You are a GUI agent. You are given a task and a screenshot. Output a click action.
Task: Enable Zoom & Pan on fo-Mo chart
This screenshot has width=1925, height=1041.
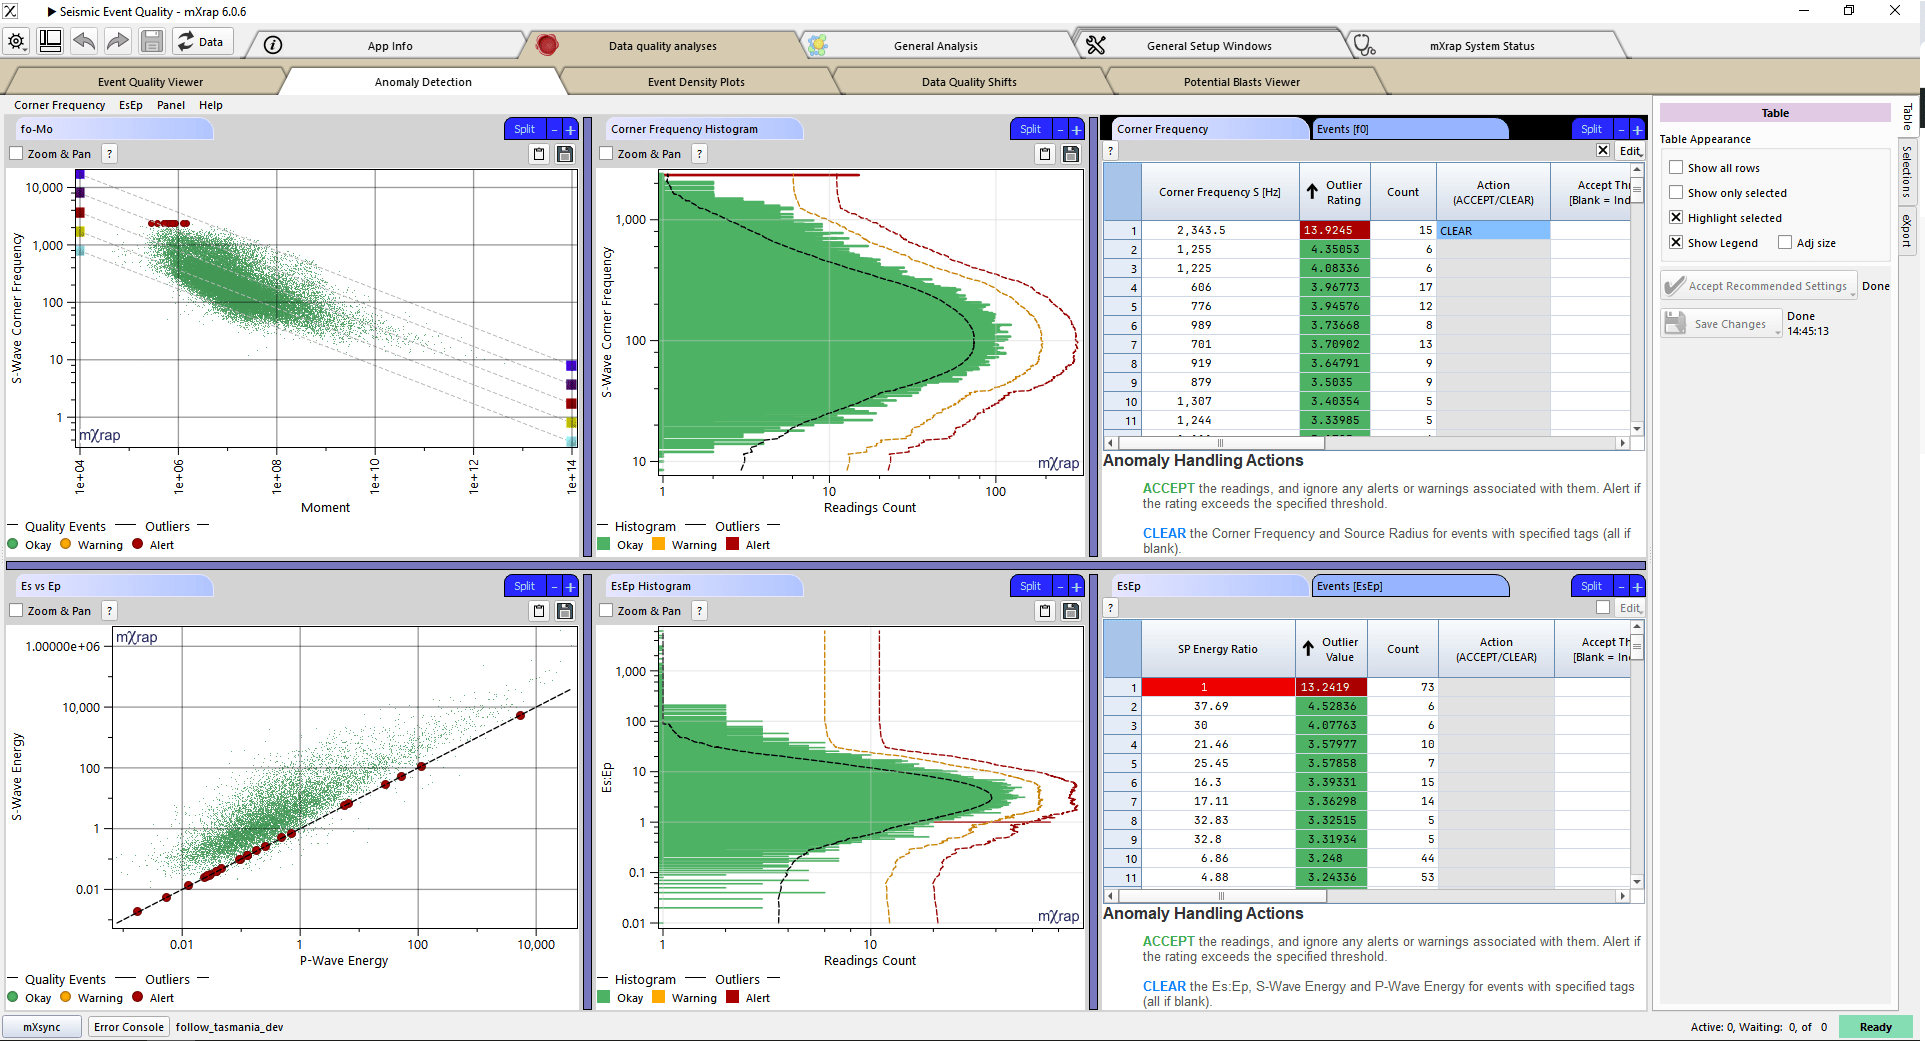coord(16,154)
